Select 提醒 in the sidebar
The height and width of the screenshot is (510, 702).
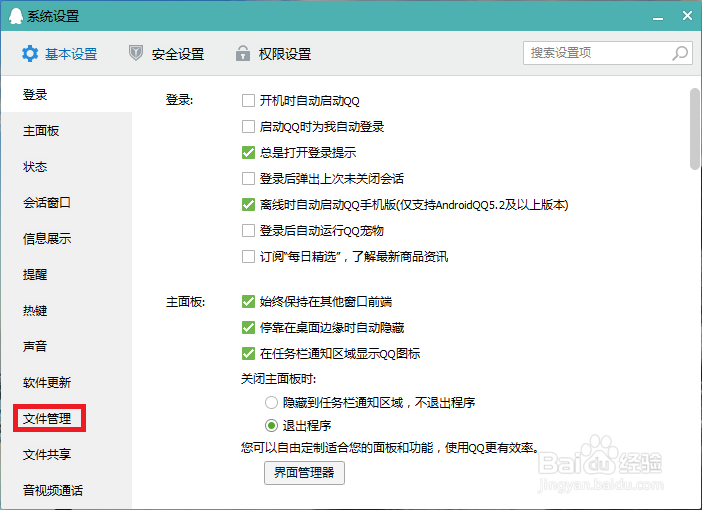[67, 274]
